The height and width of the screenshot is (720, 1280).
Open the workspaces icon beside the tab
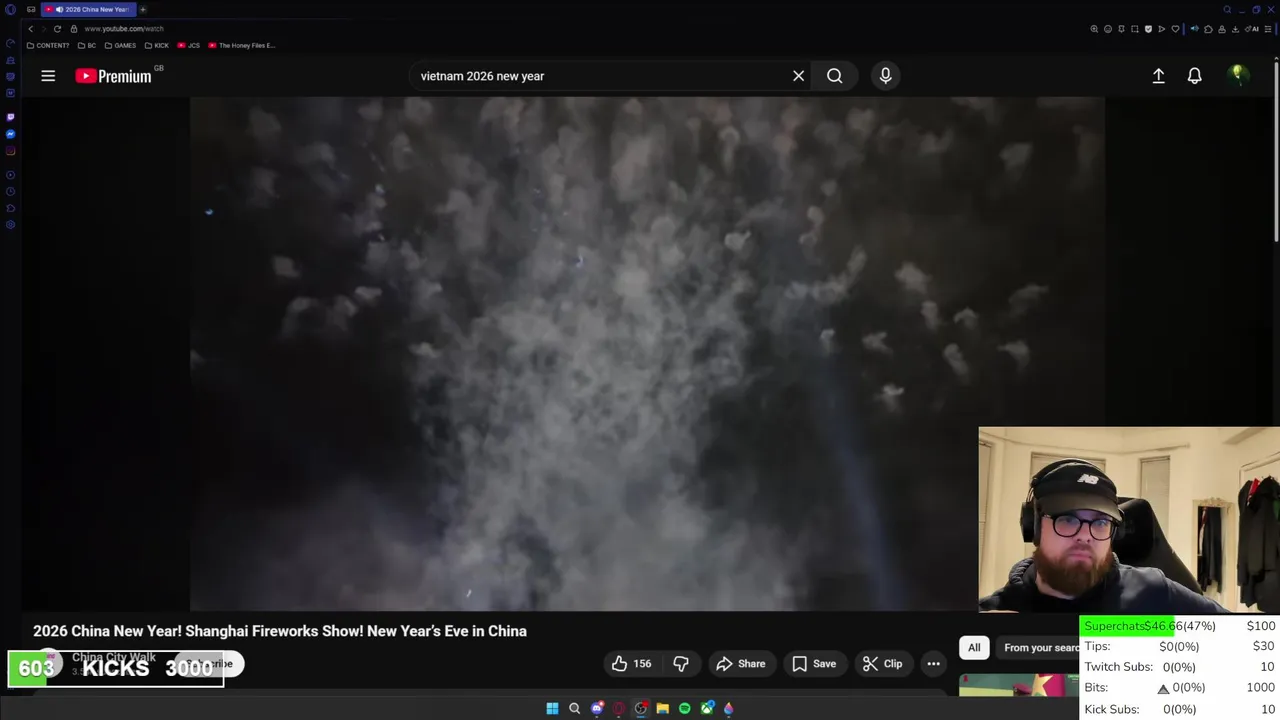pyautogui.click(x=31, y=9)
